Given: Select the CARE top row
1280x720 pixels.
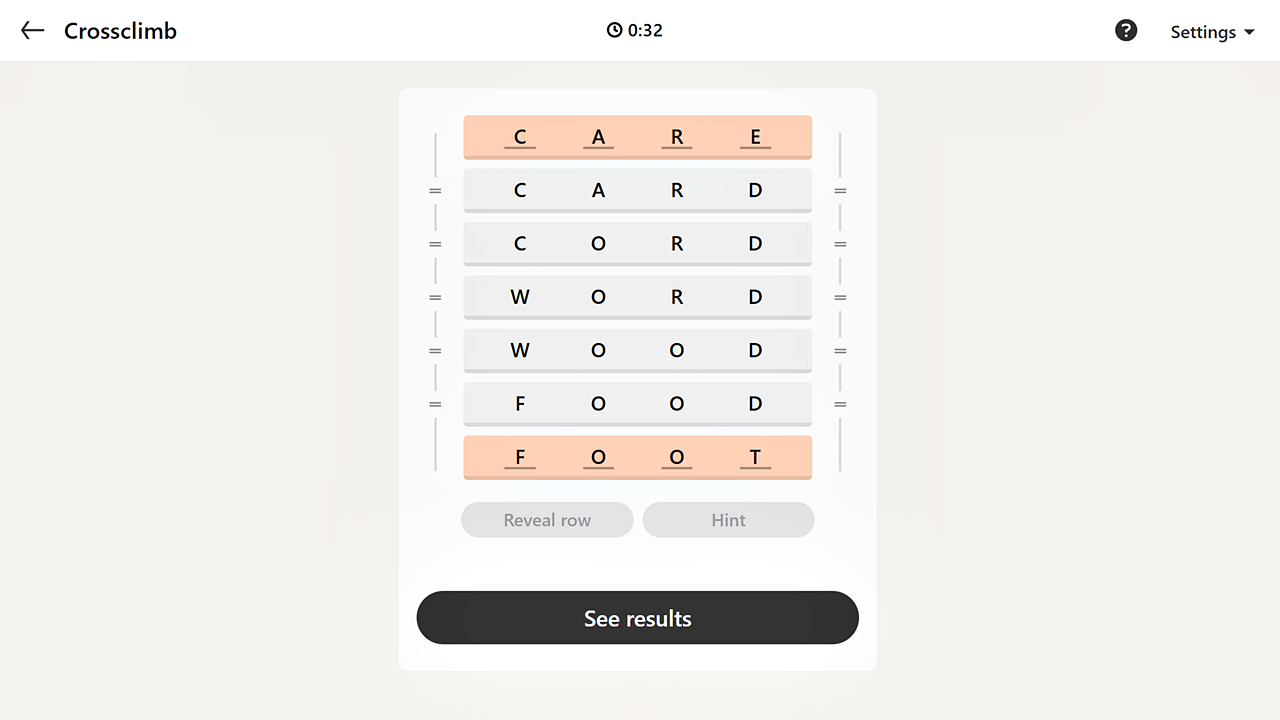Looking at the screenshot, I should click(x=637, y=137).
